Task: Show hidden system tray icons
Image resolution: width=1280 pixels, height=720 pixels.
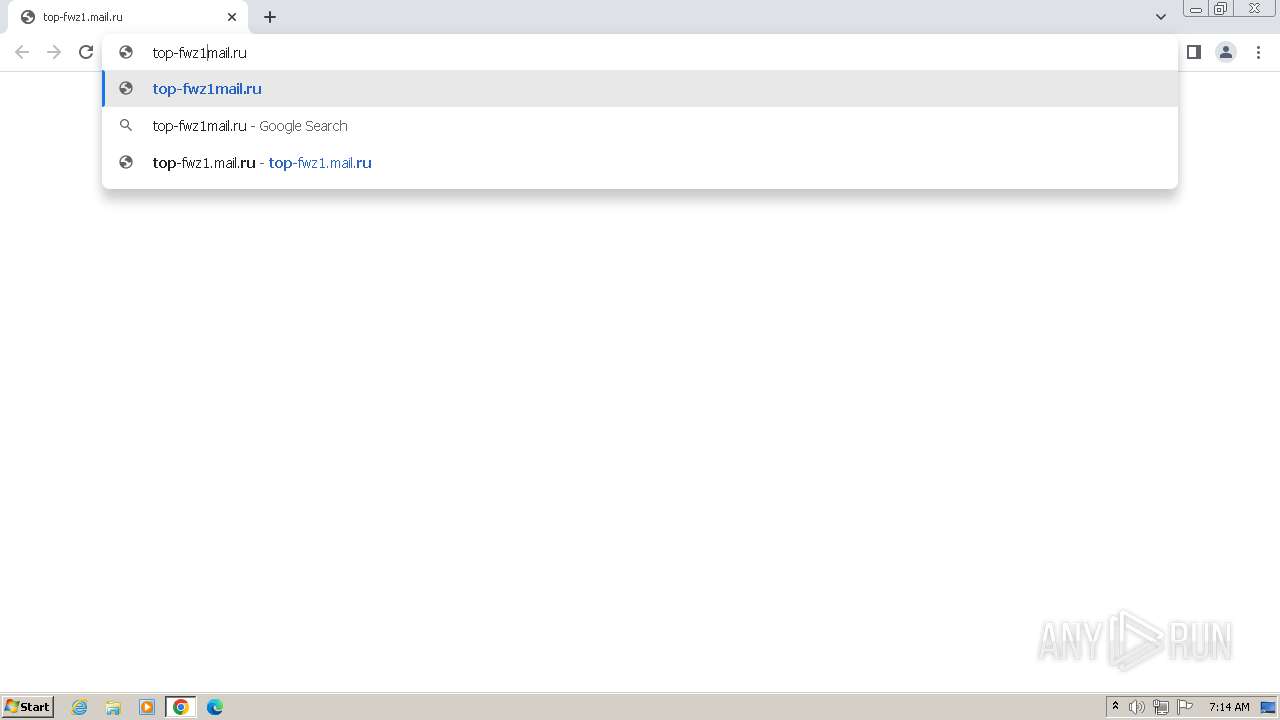Action: coord(1115,707)
